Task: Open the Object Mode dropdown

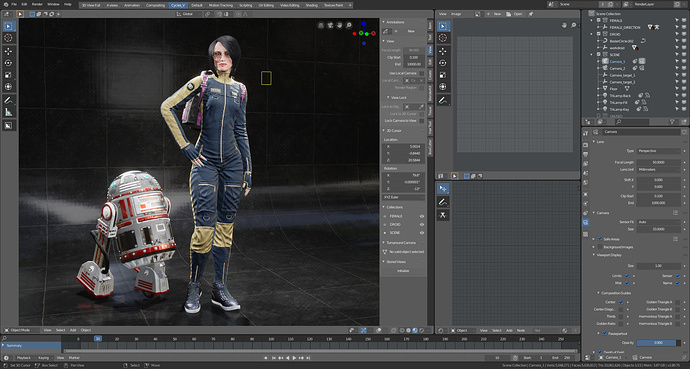Action: click(x=22, y=330)
